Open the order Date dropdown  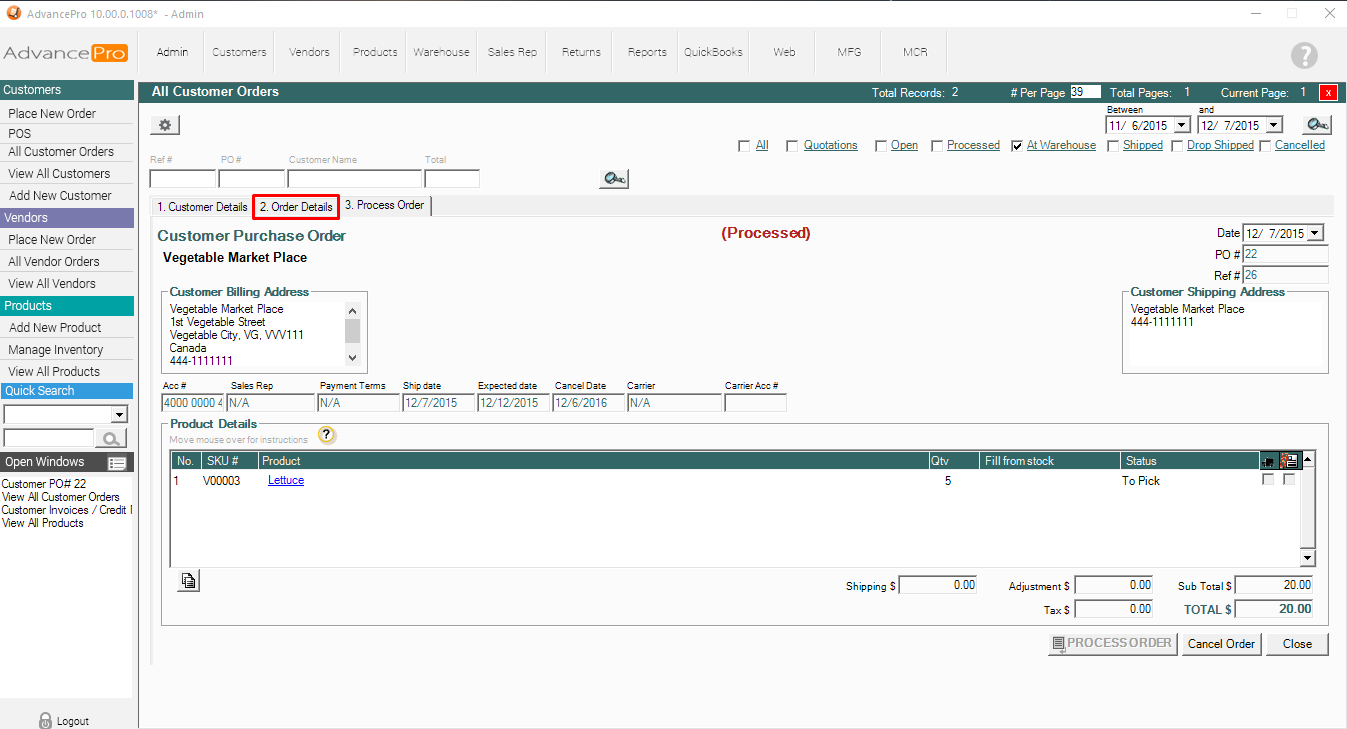tap(1315, 233)
